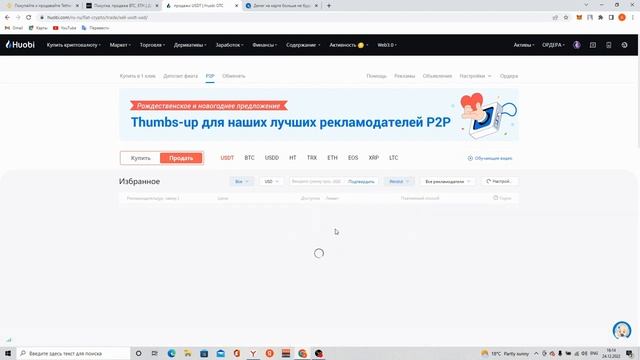The height and width of the screenshot is (360, 640).
Task: Click the share page icon in address bar
Action: (x=555, y=18)
